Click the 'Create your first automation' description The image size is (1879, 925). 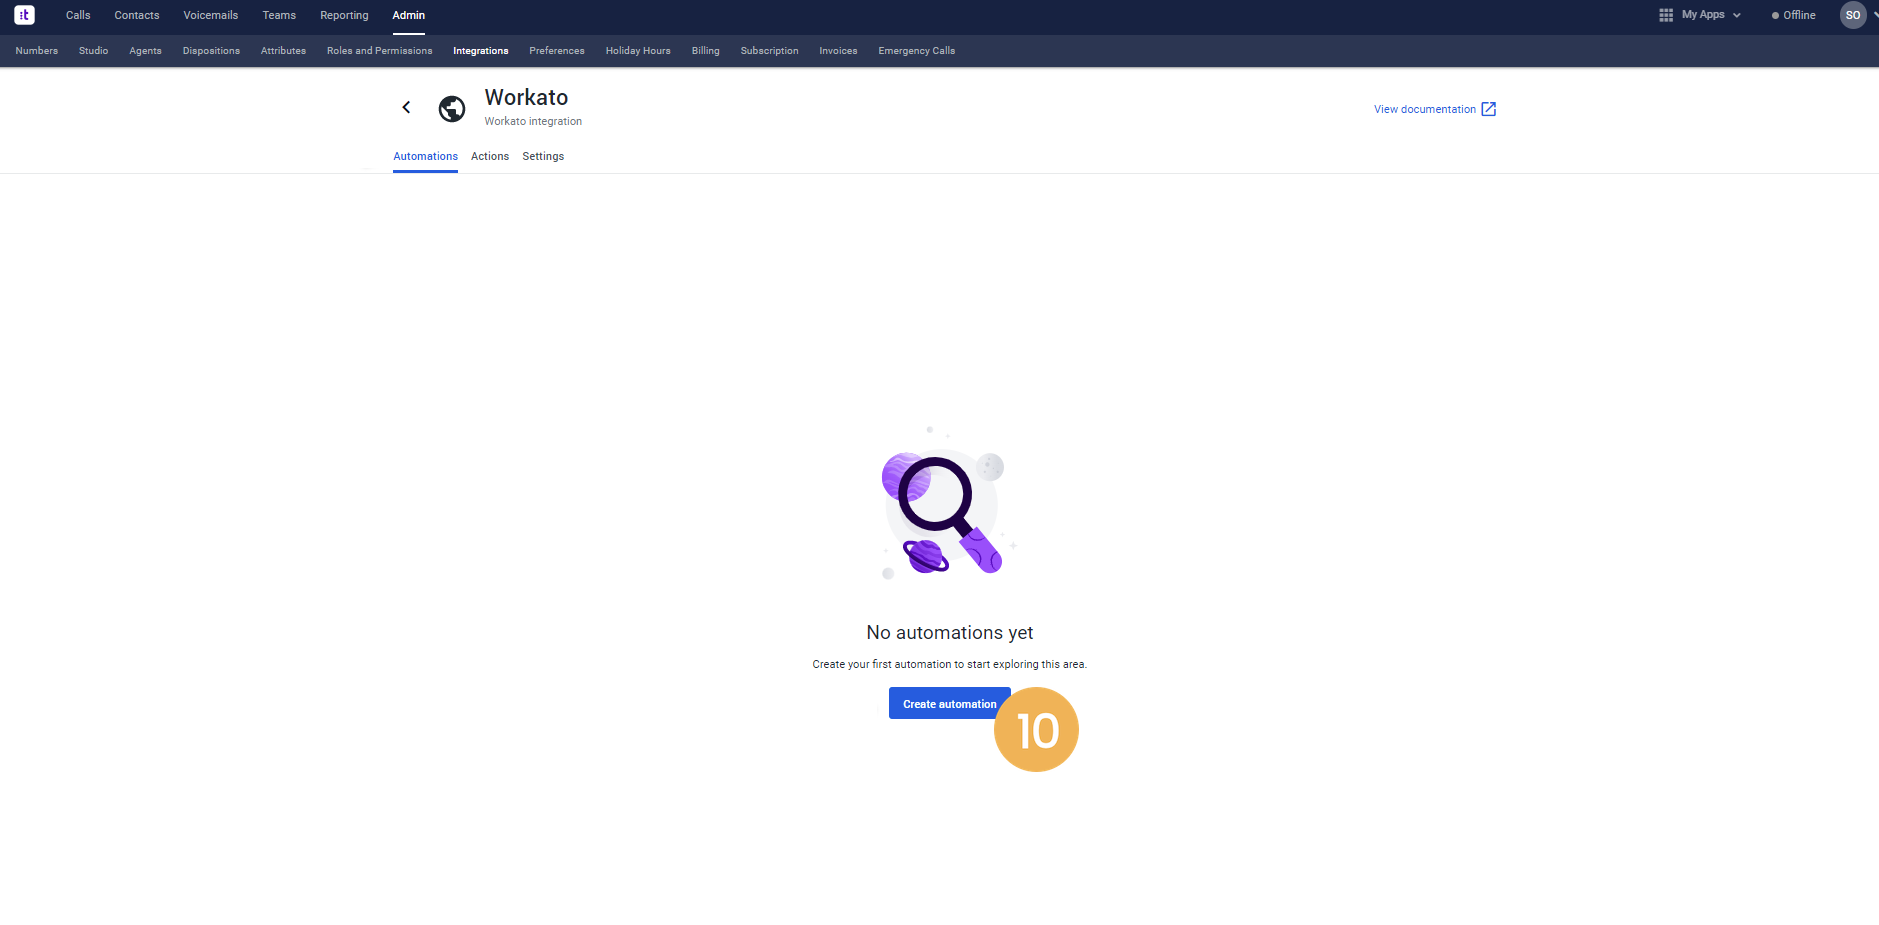tap(949, 665)
